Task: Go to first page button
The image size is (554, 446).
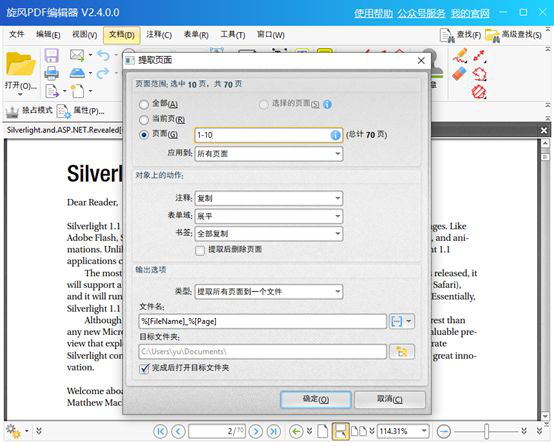Action: 160,431
